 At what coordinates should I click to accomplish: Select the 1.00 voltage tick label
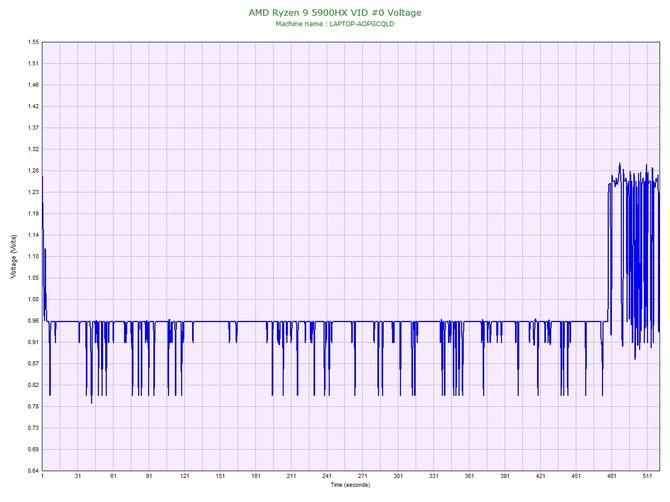tap(33, 299)
